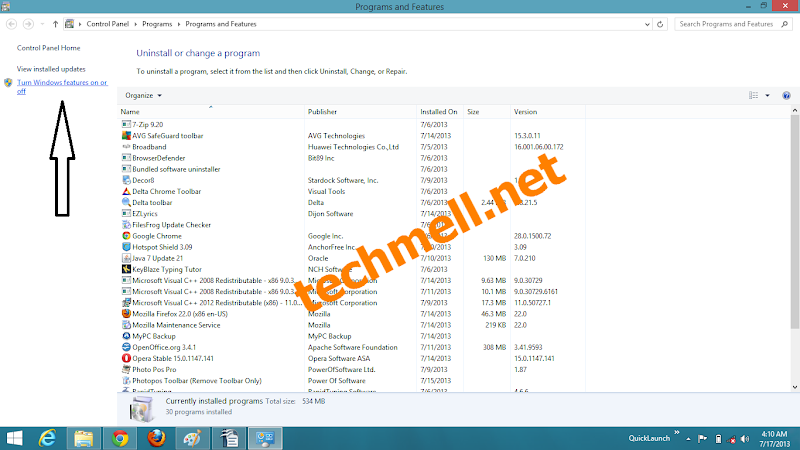Open Firefox from the taskbar
Image resolution: width=800 pixels, height=450 pixels.
(x=157, y=438)
